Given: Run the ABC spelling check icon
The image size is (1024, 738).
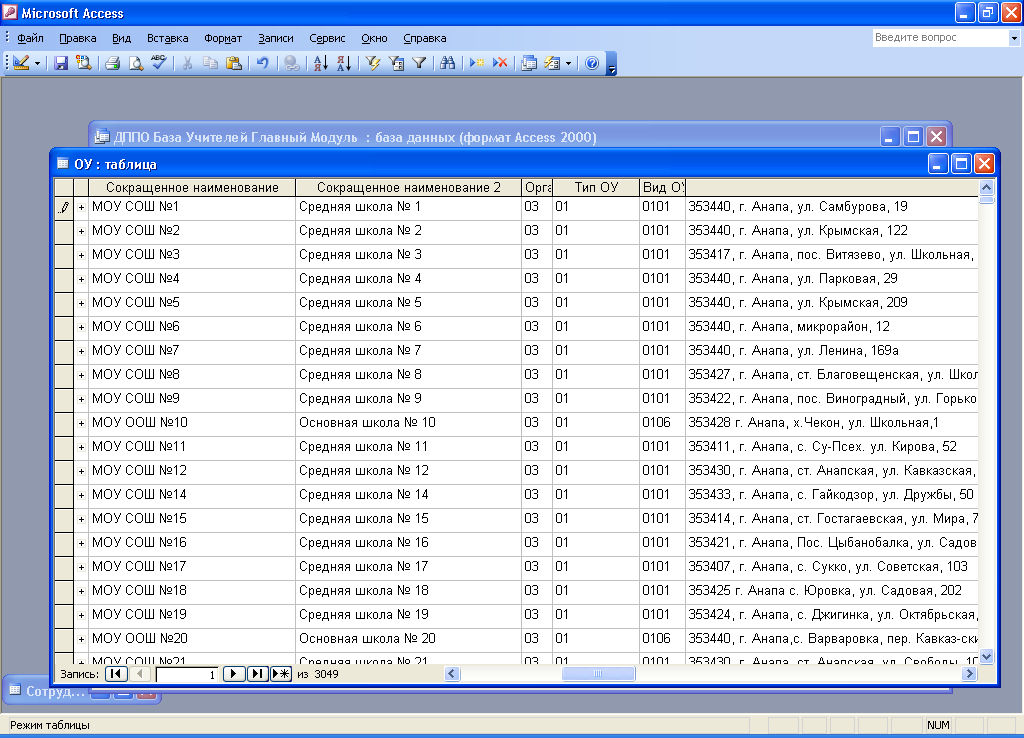Looking at the screenshot, I should pyautogui.click(x=159, y=63).
